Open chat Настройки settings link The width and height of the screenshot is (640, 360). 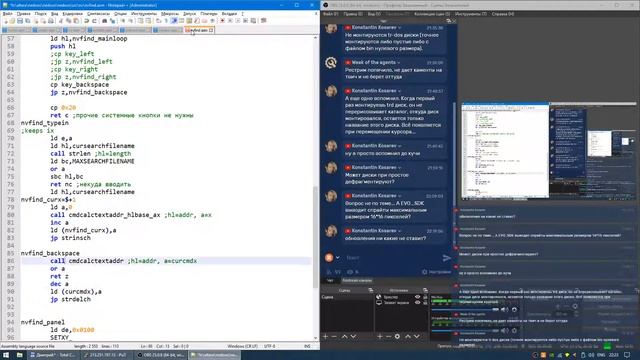[437, 272]
